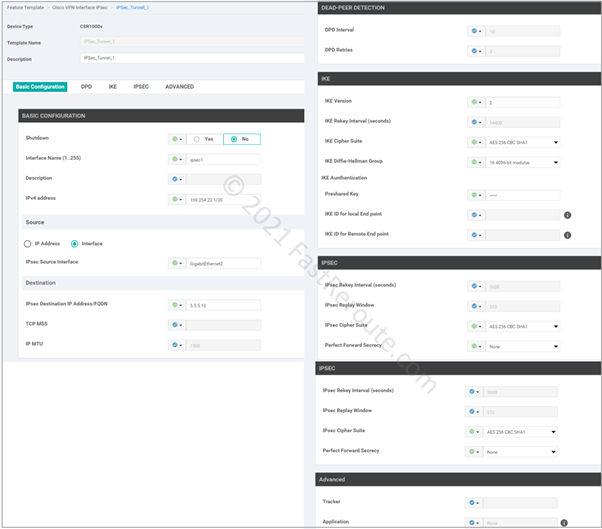The width and height of the screenshot is (602, 529).
Task: Click the info icon beside the Application field
Action: [x=564, y=523]
